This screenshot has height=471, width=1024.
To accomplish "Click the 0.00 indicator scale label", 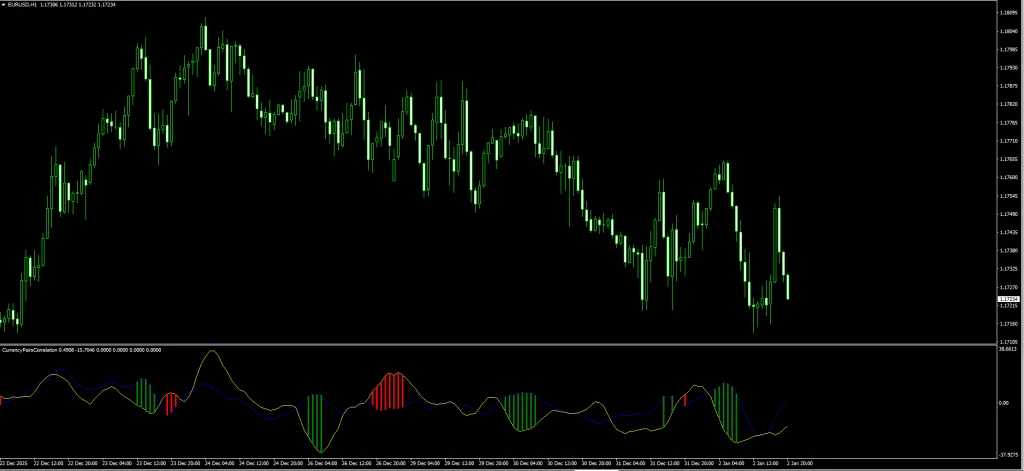I will 1004,403.
